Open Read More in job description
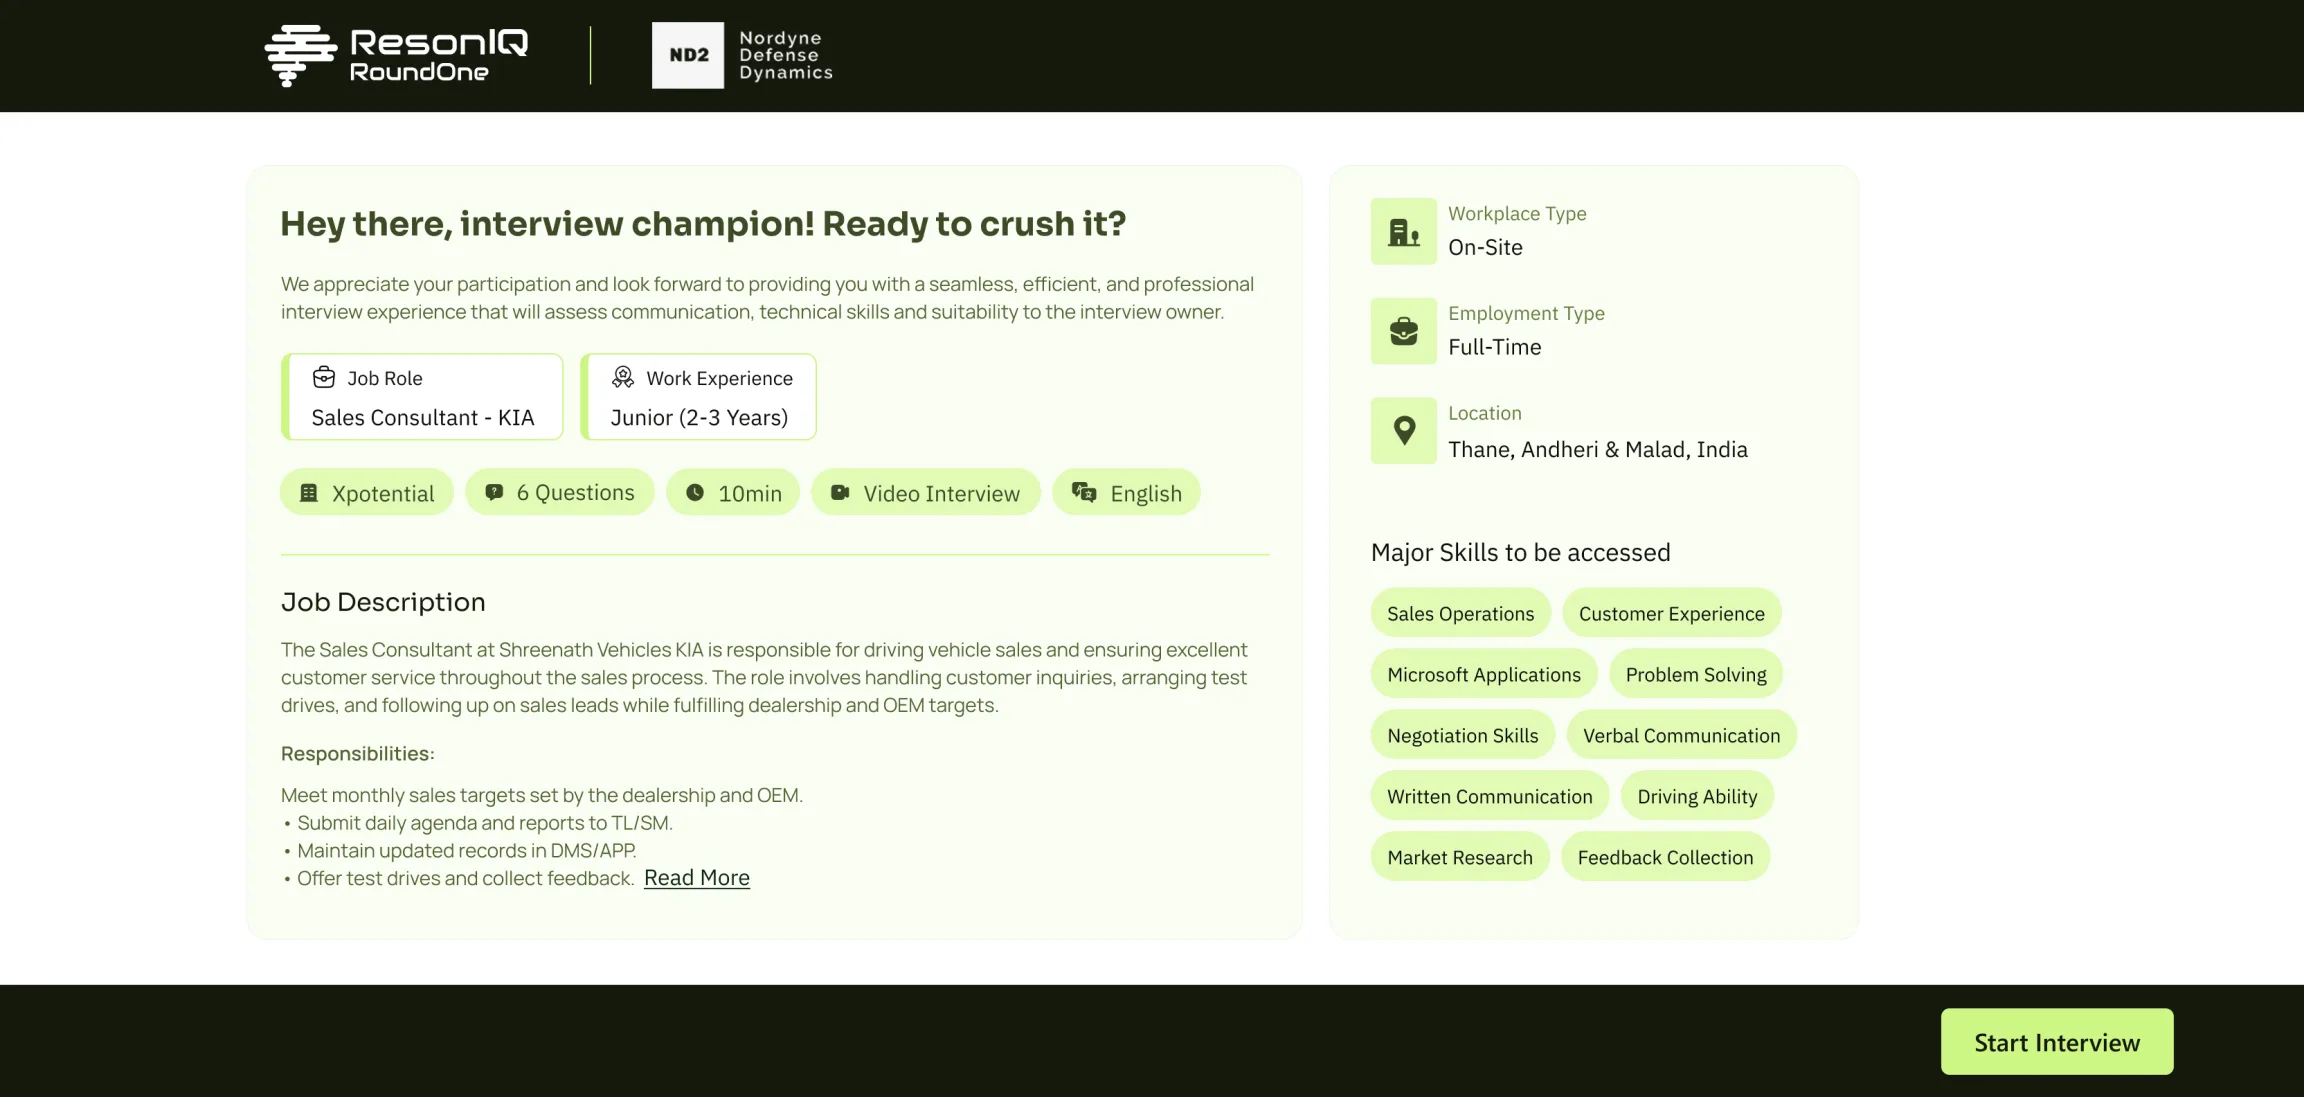The image size is (2304, 1097). coord(697,878)
